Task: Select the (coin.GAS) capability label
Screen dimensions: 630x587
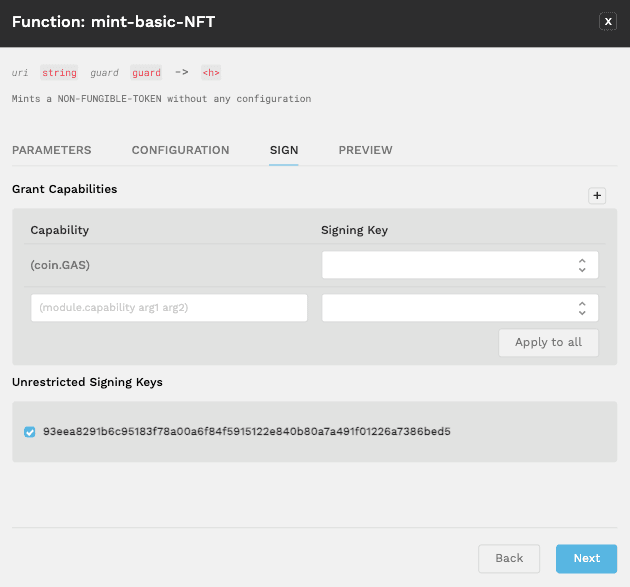Action: pos(59,265)
